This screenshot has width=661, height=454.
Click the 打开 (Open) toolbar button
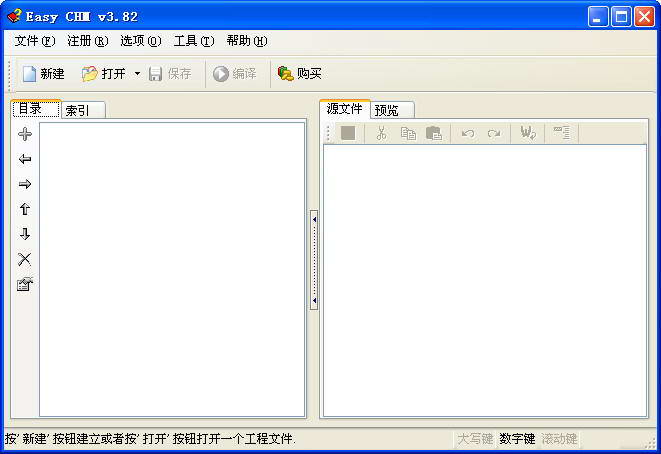104,74
